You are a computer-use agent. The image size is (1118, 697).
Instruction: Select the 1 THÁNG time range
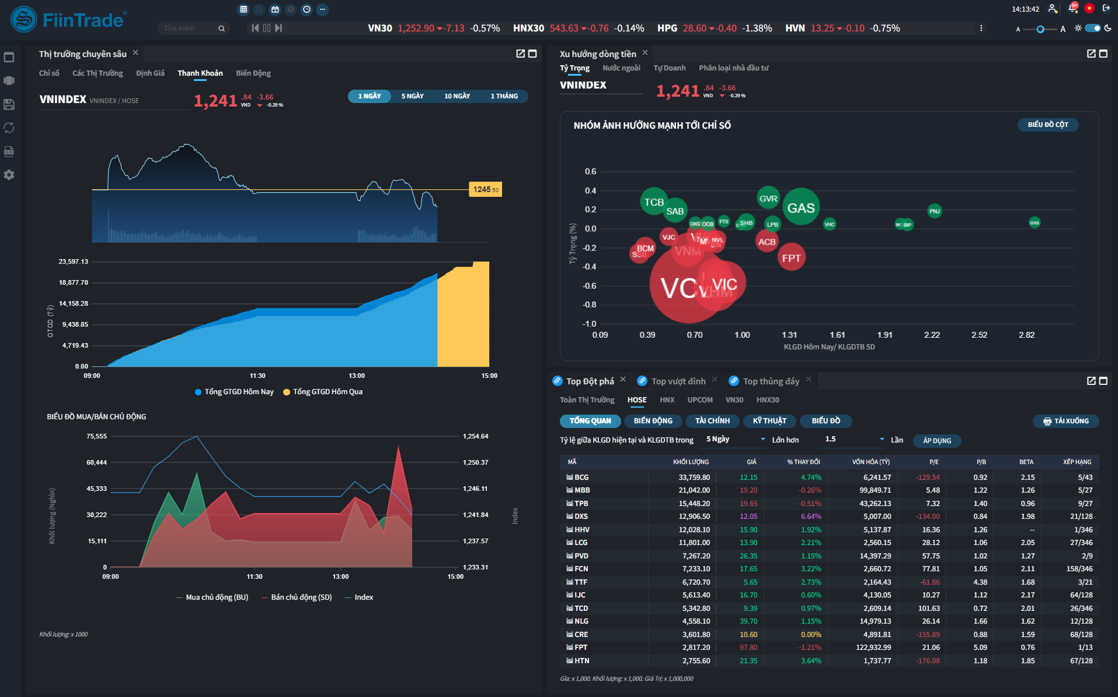pyautogui.click(x=504, y=96)
